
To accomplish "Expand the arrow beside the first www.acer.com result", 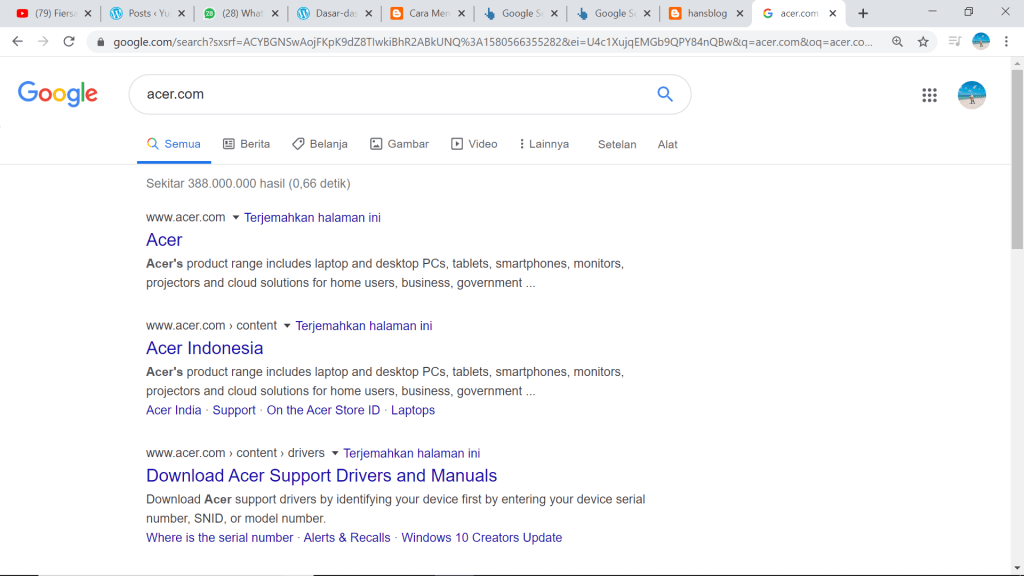I will pos(236,218).
